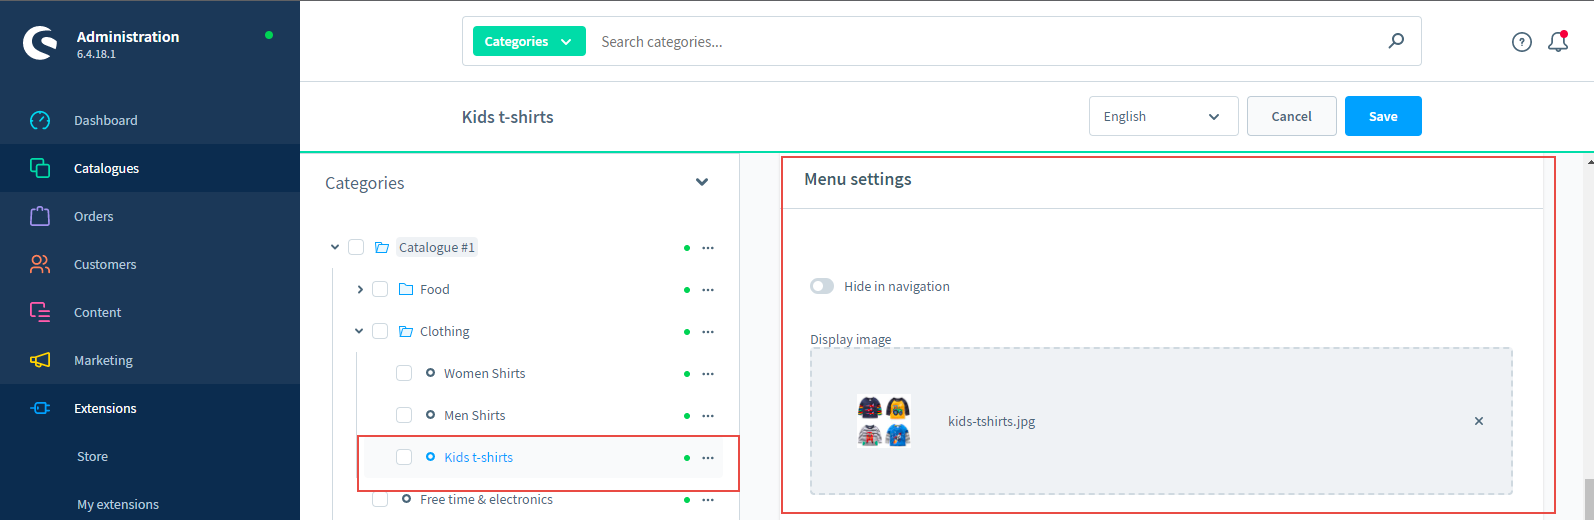
Task: Check the Free time & electronics checkbox
Action: click(380, 499)
